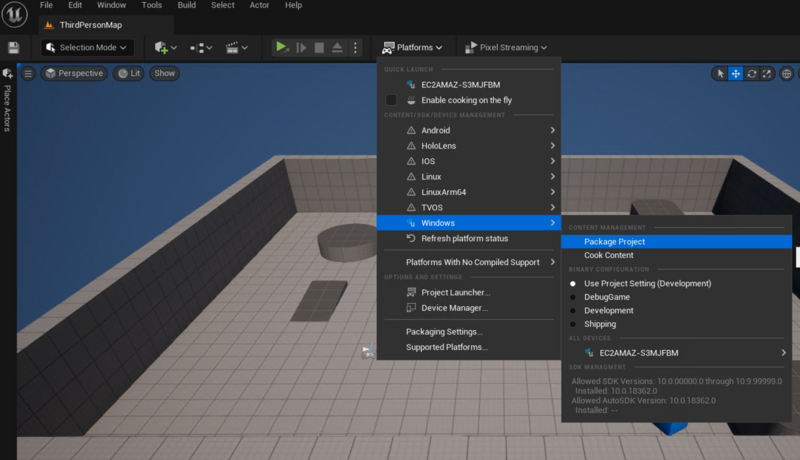
Task: Activate the Rotate gizmo tool
Action: tap(752, 74)
